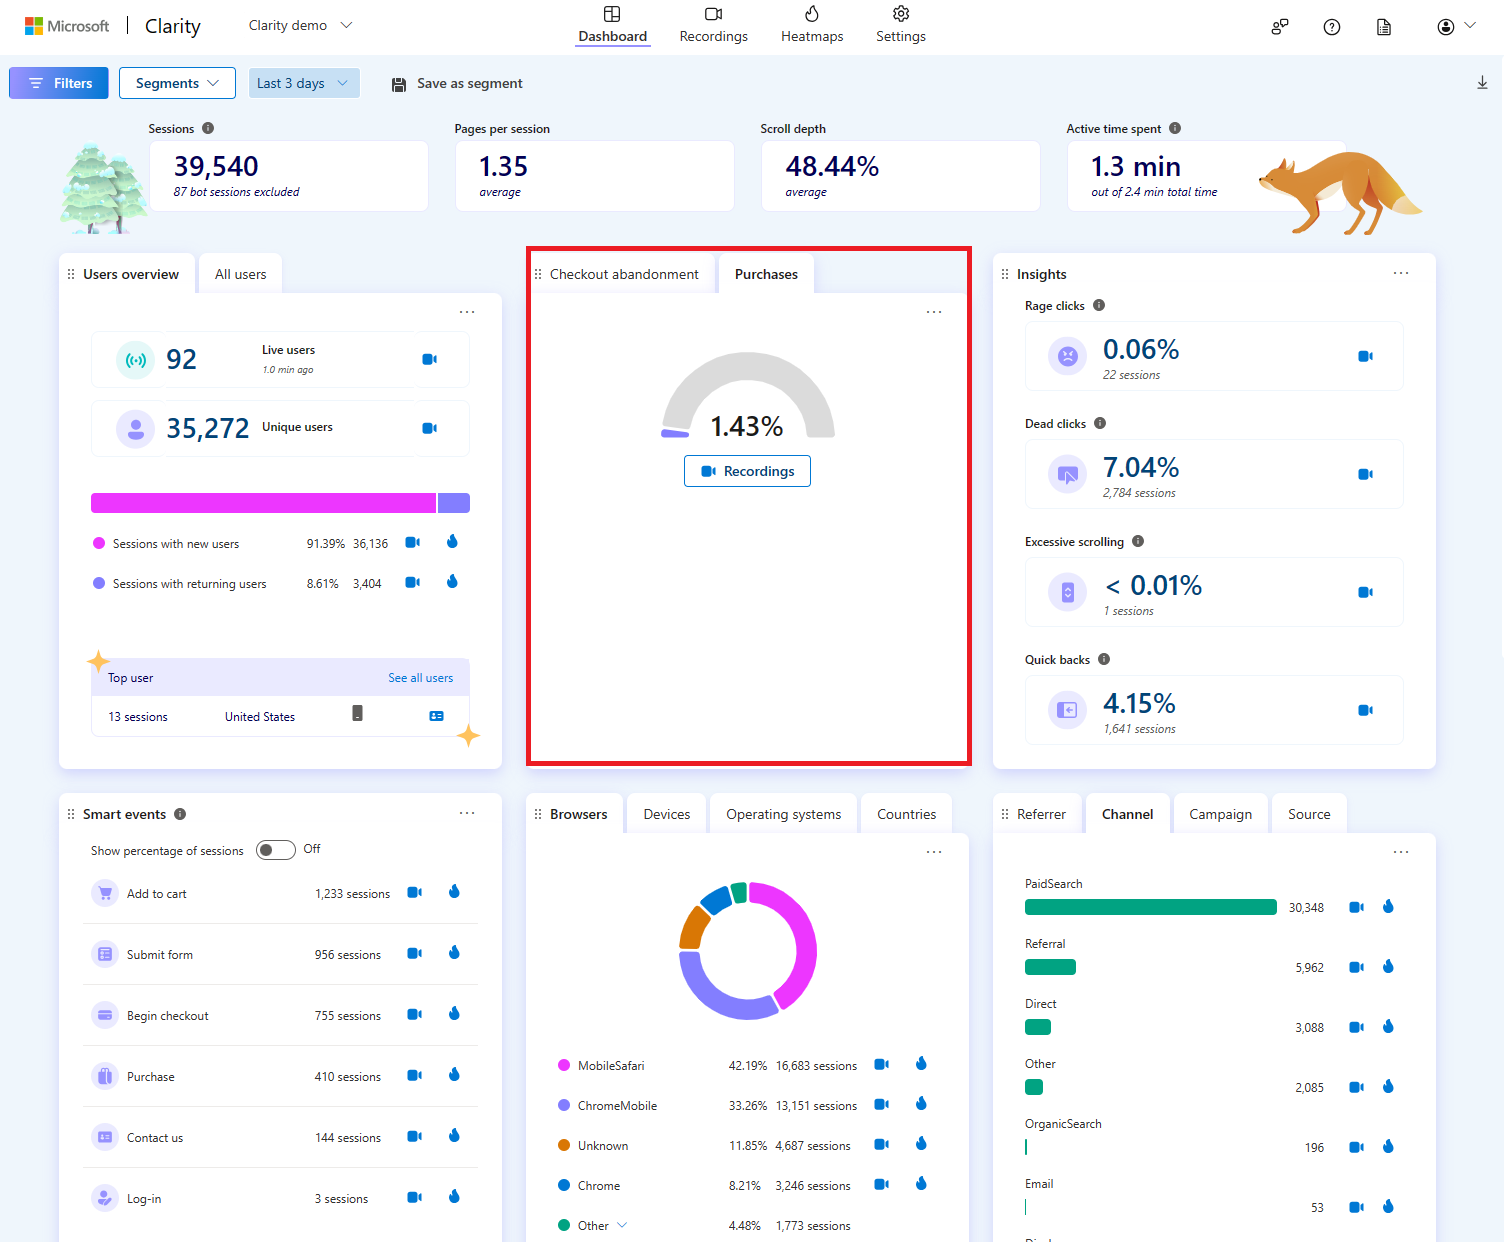Open the Countries tab
Viewport: 1504px width, 1242px height.
click(906, 813)
